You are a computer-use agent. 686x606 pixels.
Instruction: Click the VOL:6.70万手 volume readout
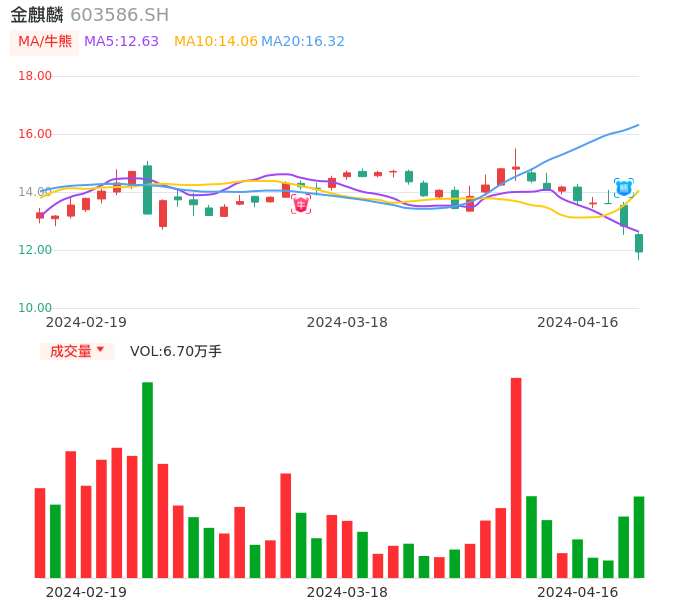[x=176, y=351]
